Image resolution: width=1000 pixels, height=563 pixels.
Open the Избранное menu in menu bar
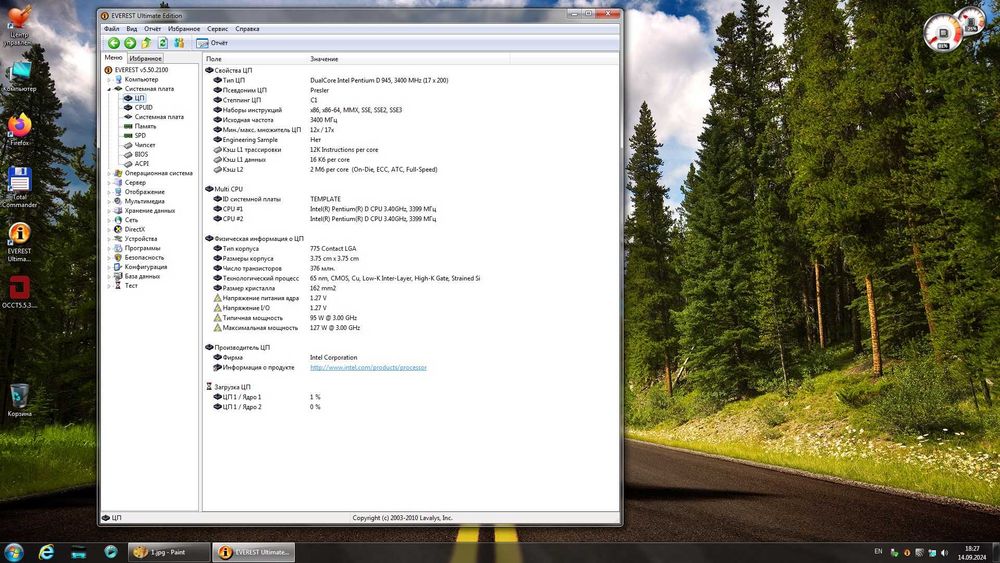point(184,29)
